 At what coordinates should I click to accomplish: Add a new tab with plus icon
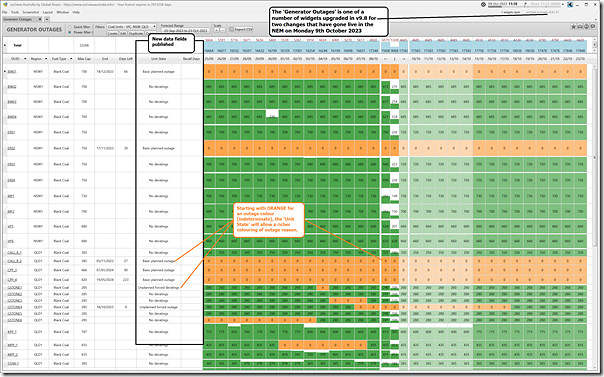click(47, 19)
